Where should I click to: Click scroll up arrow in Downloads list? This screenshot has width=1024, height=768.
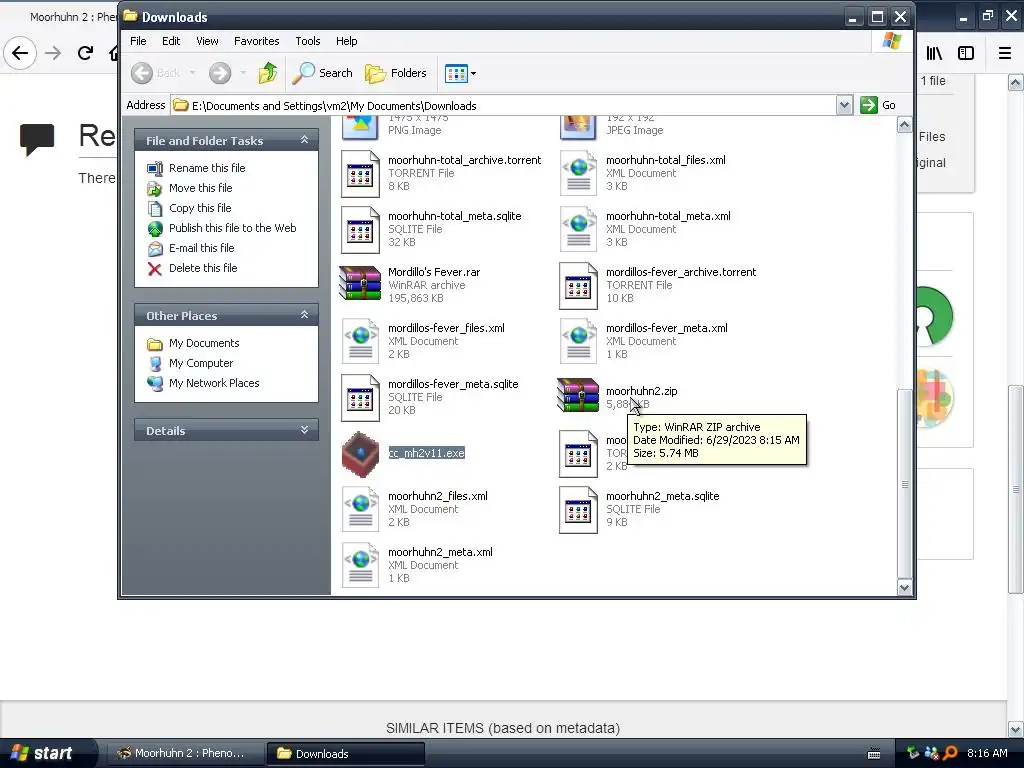click(x=904, y=125)
